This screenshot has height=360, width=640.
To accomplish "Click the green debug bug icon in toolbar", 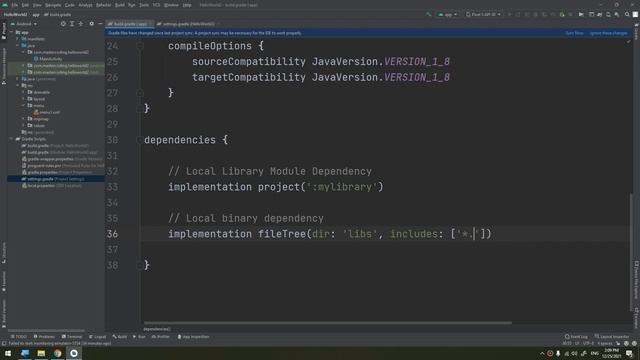I will (x=562, y=14).
